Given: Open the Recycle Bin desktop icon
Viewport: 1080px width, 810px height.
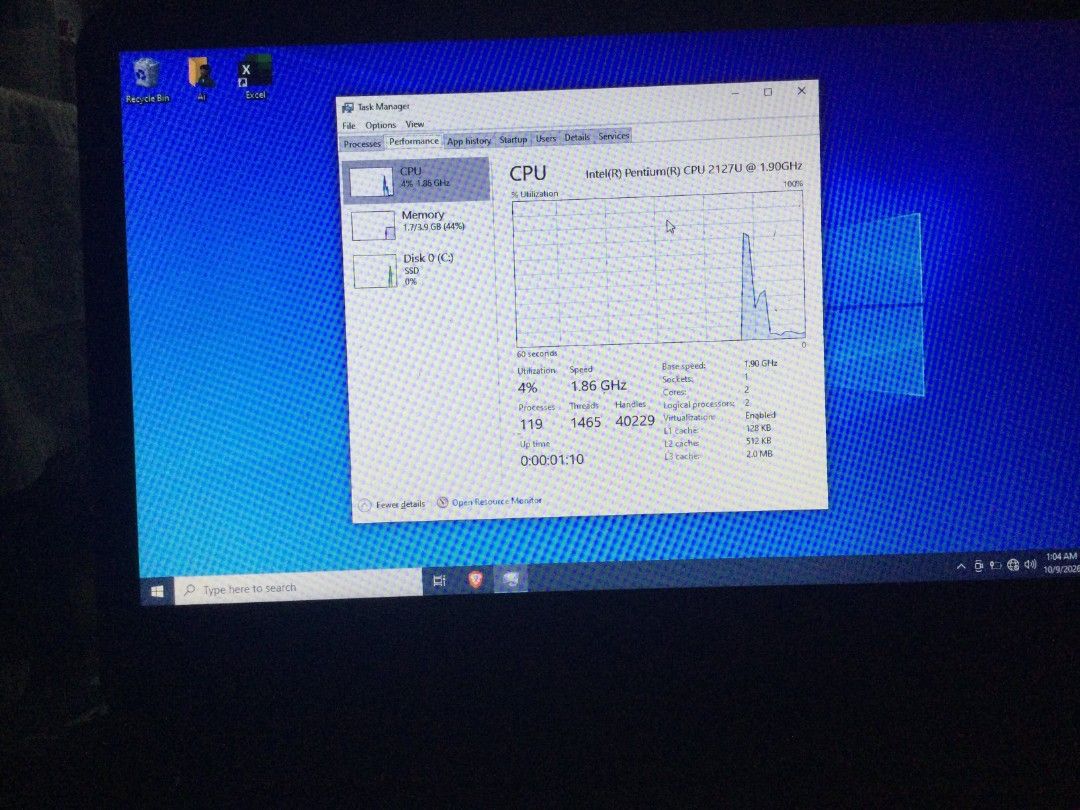Looking at the screenshot, I should pyautogui.click(x=146, y=81).
